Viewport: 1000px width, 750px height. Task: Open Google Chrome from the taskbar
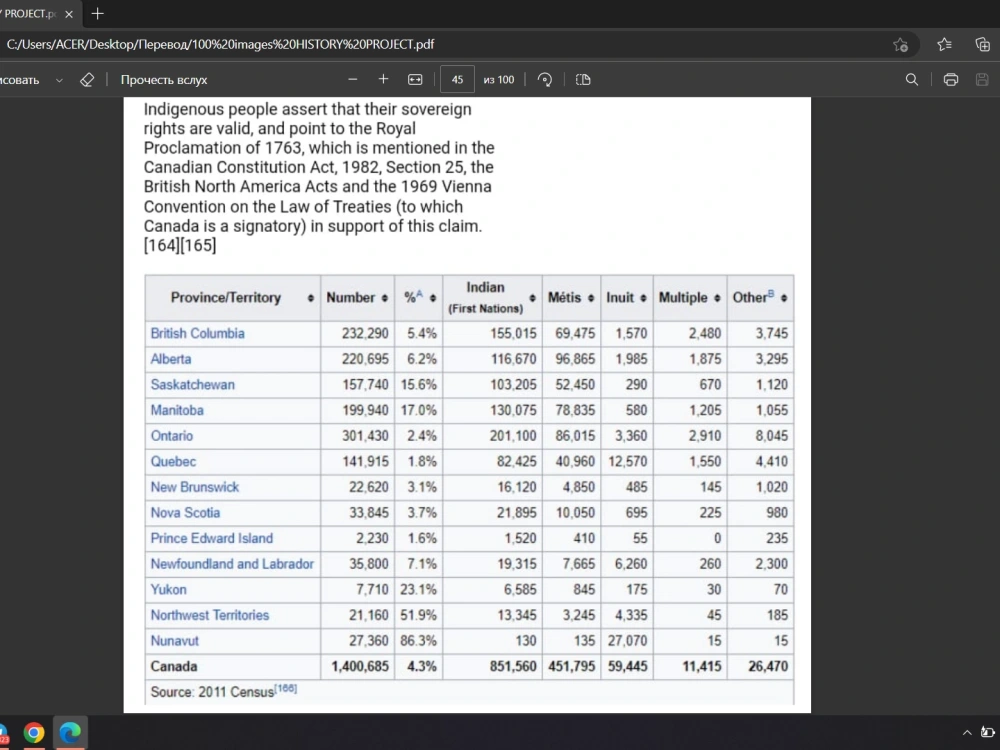point(34,733)
